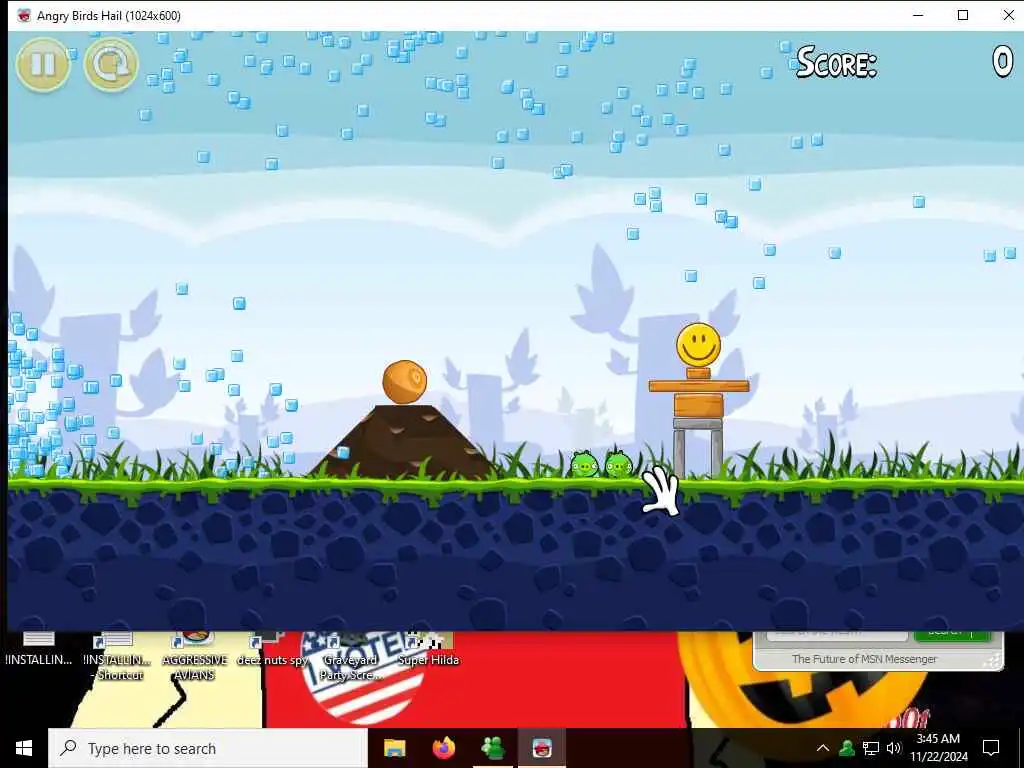Expand the hidden system tray icons chevron

[x=823, y=748]
